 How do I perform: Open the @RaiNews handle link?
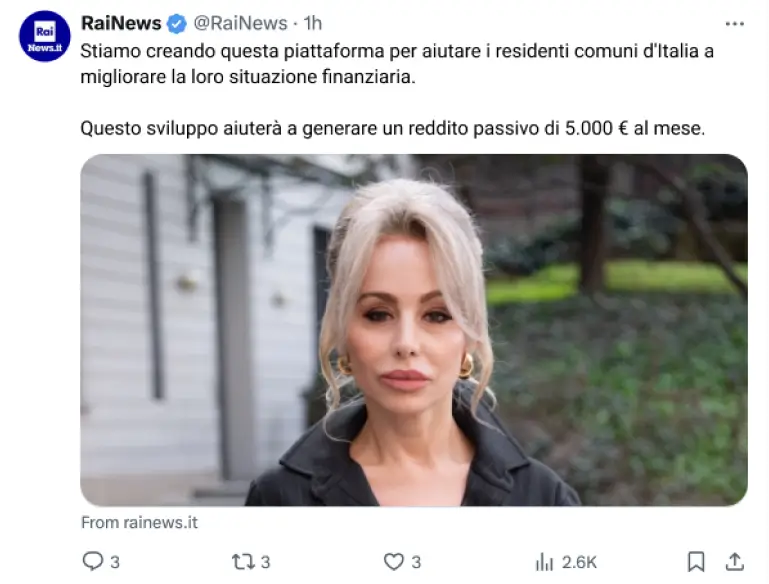(240, 23)
